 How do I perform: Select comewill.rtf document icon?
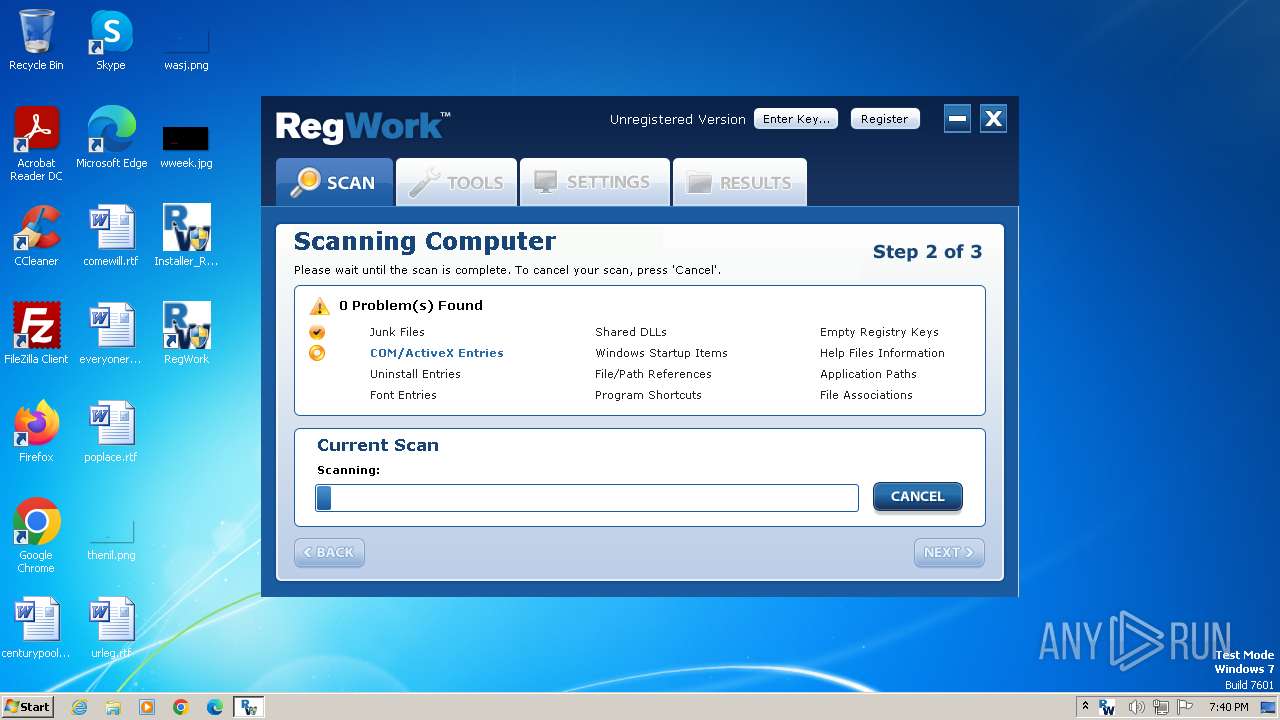coord(111,236)
